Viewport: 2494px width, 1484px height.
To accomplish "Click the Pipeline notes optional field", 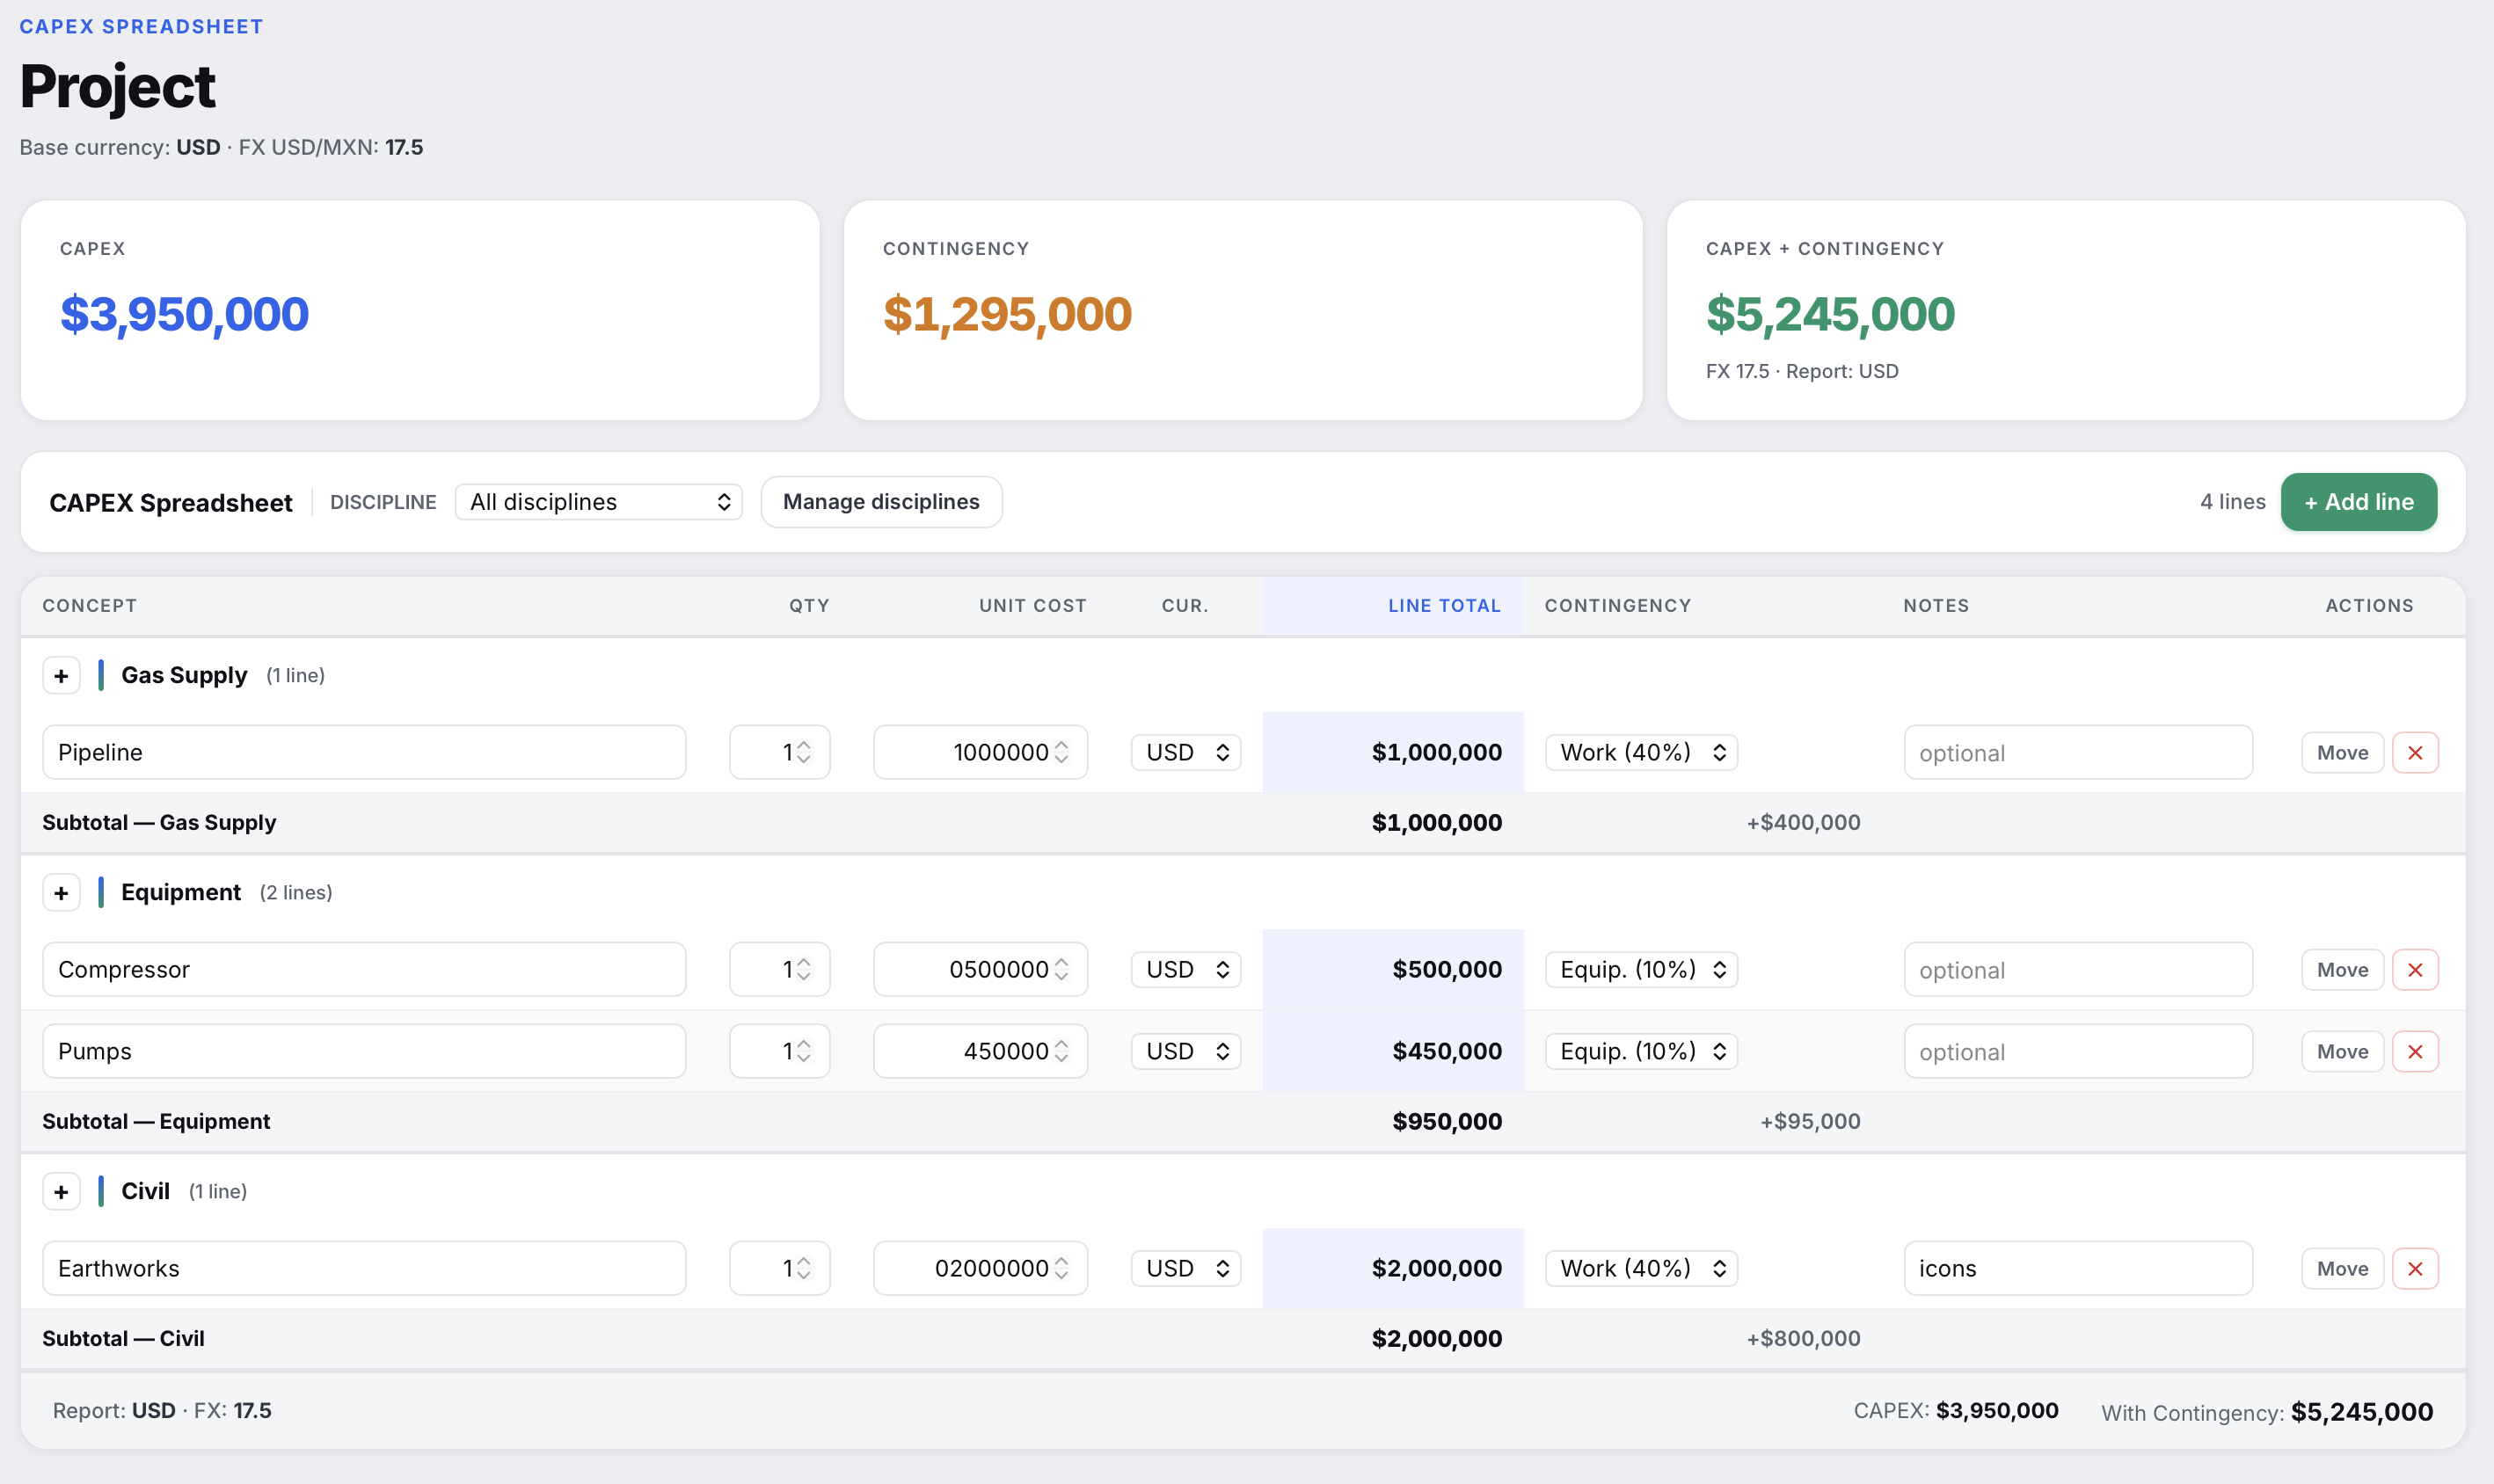I will pos(2077,753).
